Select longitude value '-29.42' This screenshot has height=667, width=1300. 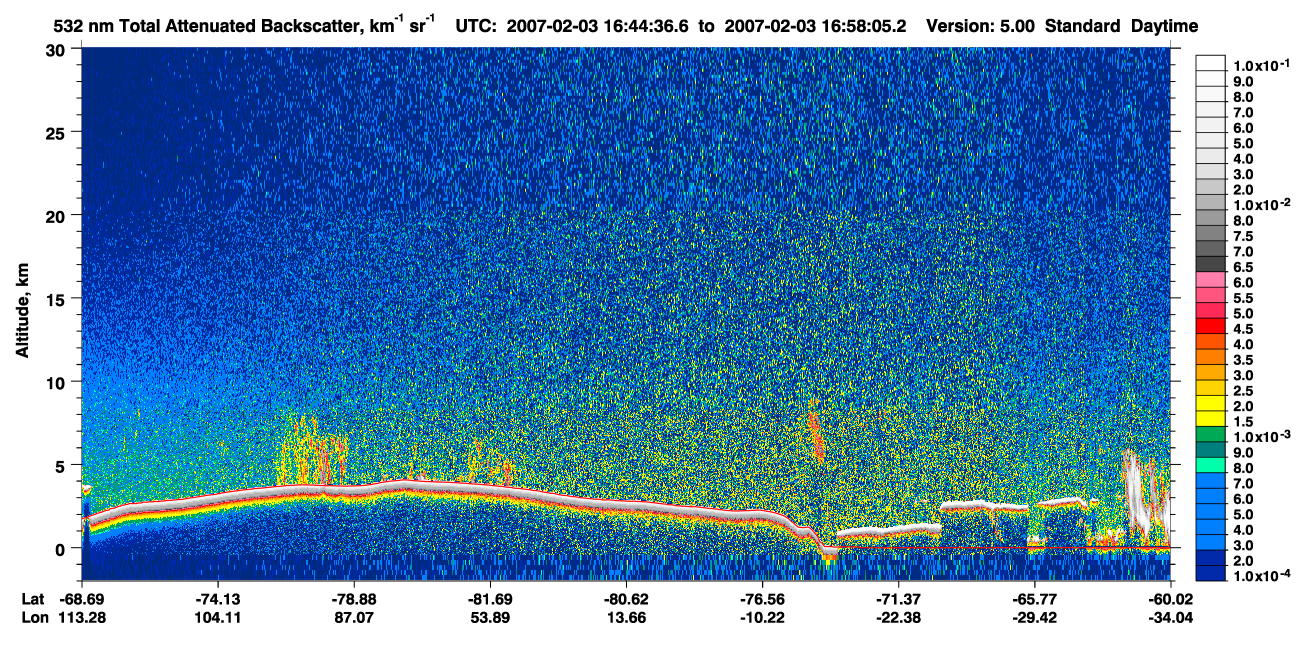click(x=1035, y=617)
